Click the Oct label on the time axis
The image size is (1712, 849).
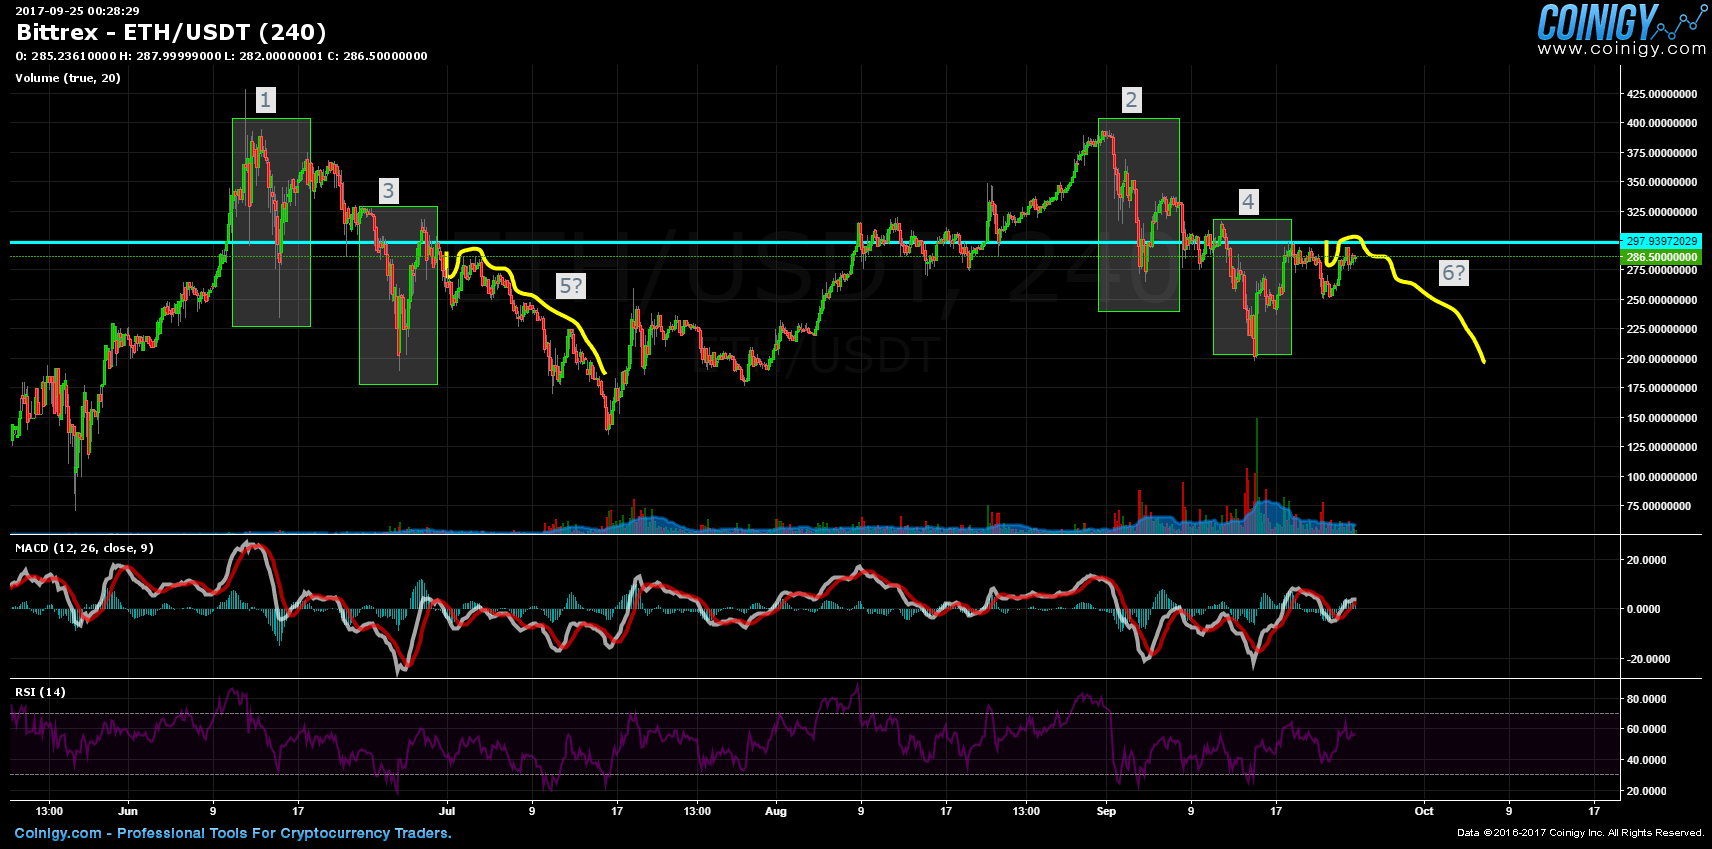click(x=1424, y=811)
